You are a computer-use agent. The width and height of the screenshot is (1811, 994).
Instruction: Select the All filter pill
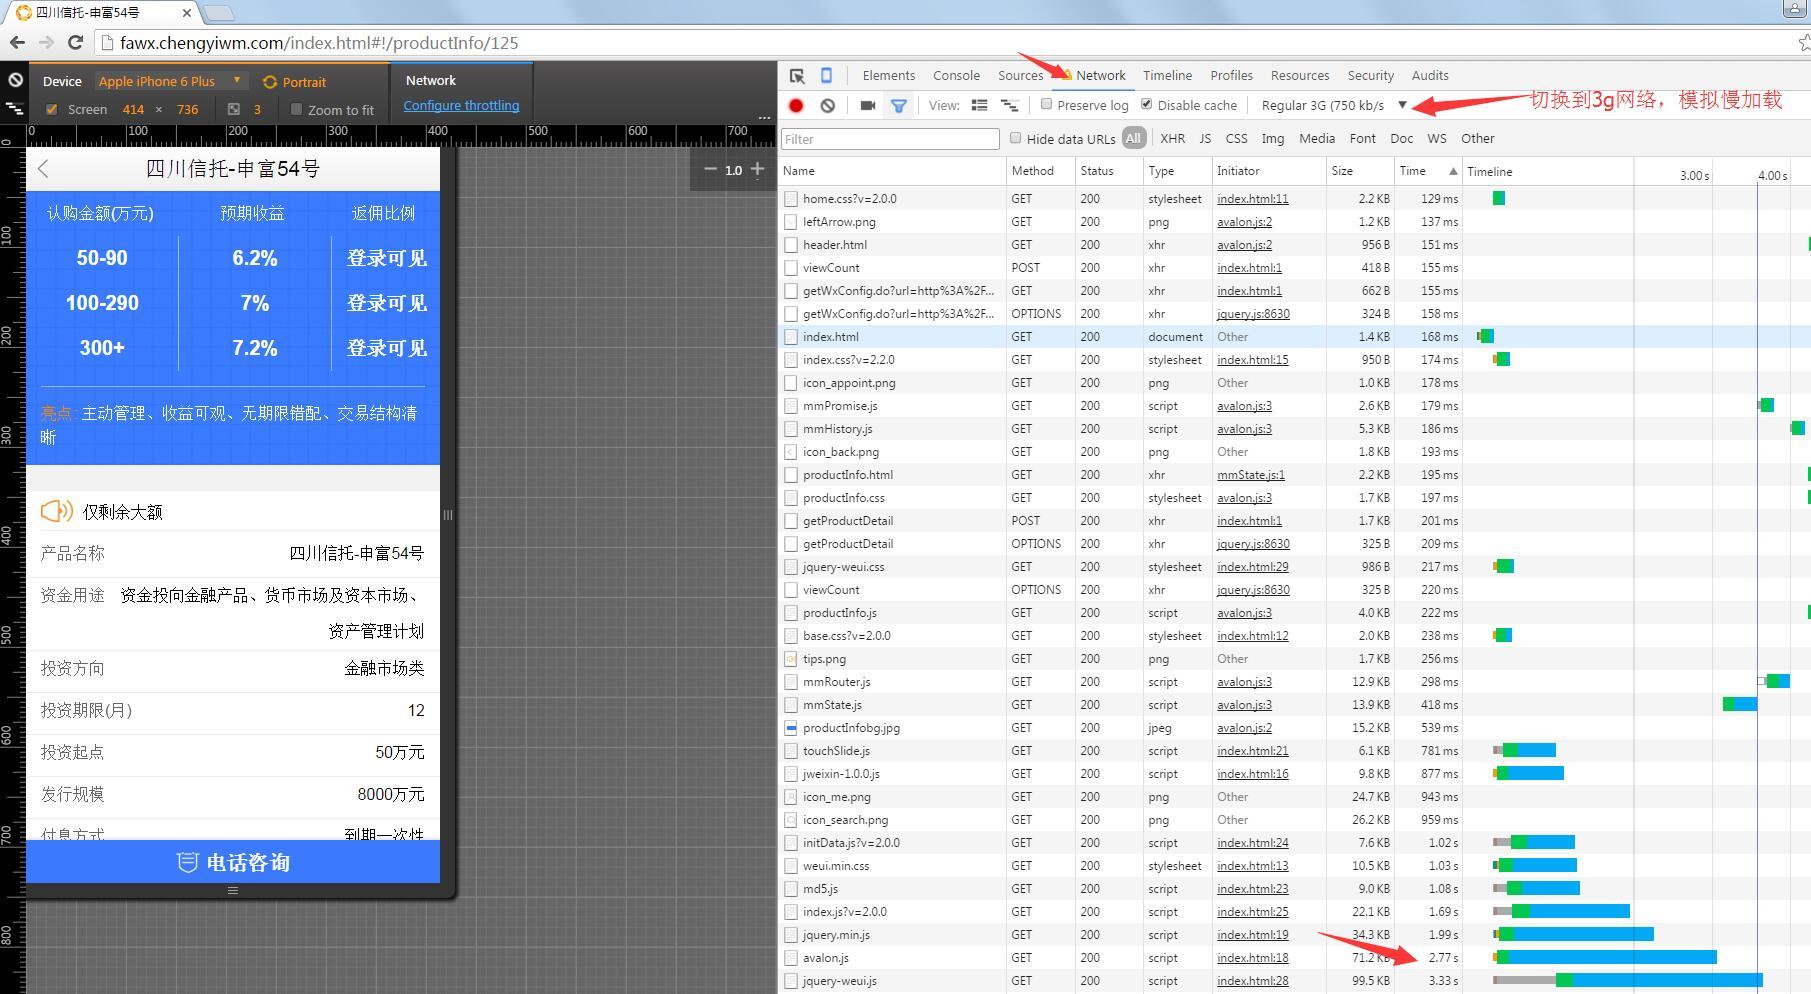pyautogui.click(x=1133, y=139)
